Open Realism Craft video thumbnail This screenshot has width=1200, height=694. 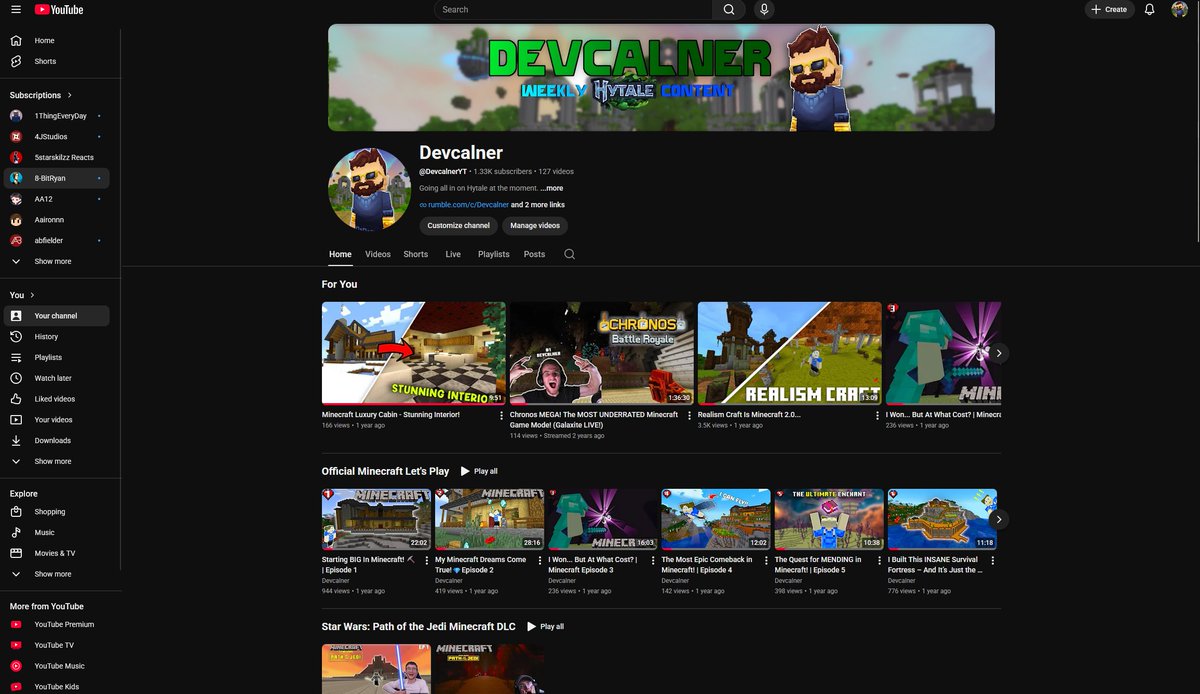click(x=789, y=353)
